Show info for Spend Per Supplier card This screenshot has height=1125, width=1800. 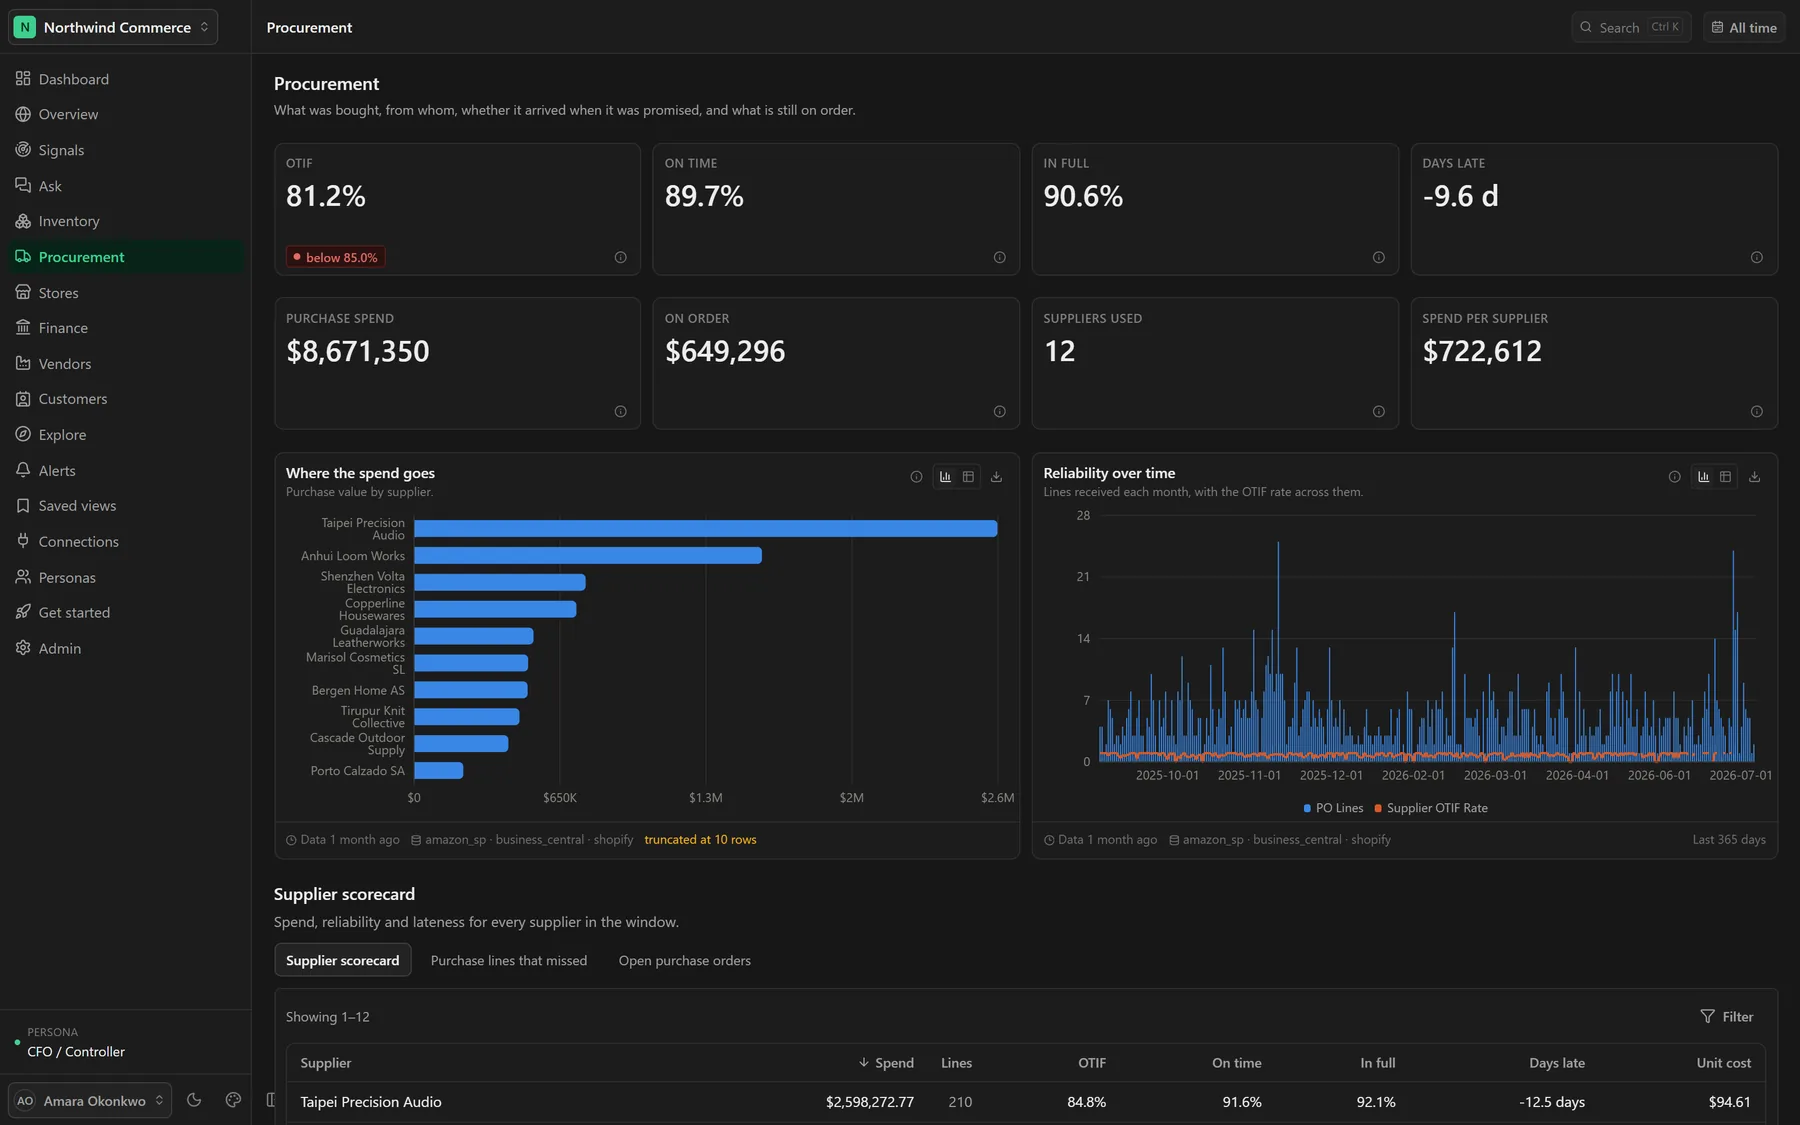coord(1756,412)
